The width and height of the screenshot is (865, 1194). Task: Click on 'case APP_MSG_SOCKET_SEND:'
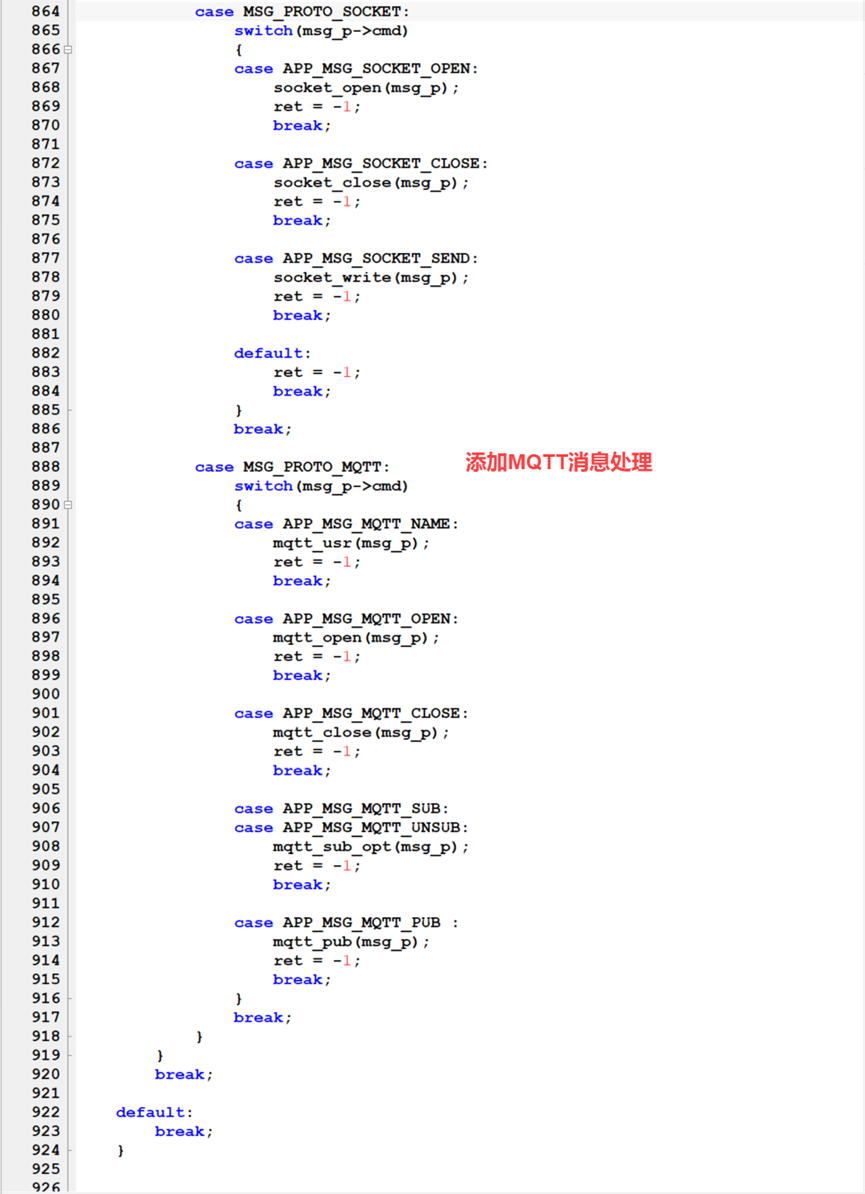point(356,259)
